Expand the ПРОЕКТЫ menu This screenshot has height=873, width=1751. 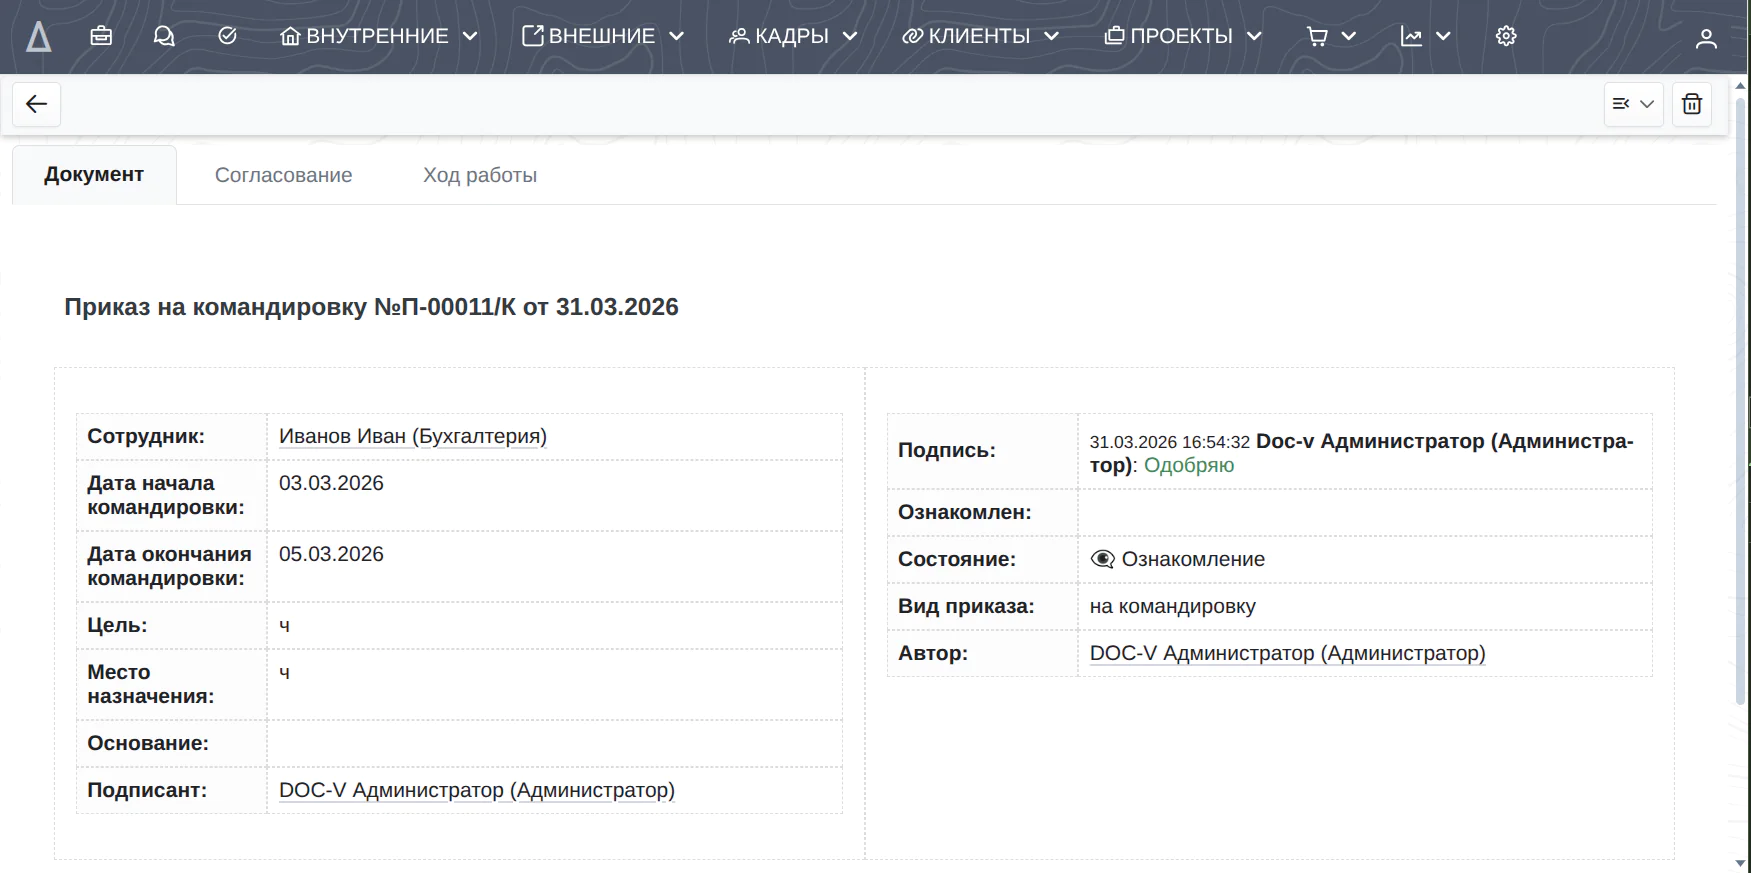coord(1183,36)
